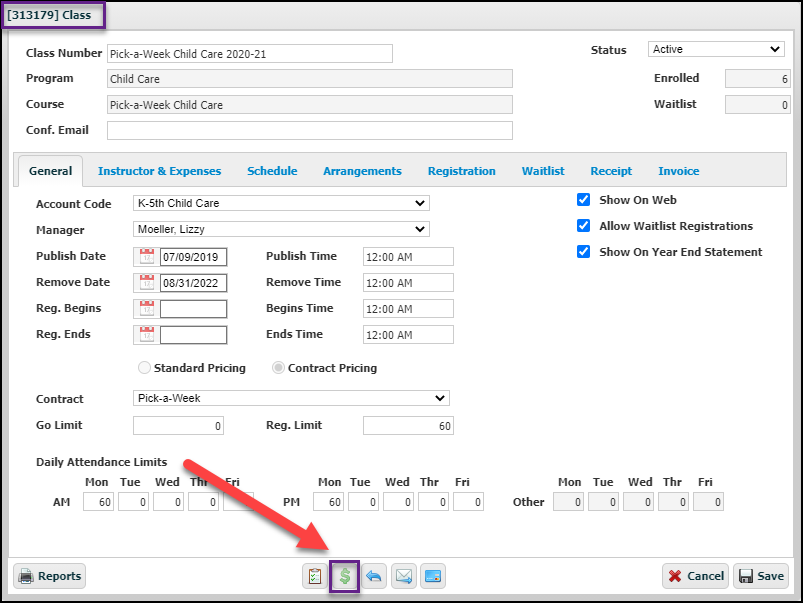Click the Class Number input field
Viewport: 803px width, 603px height.
250,54
